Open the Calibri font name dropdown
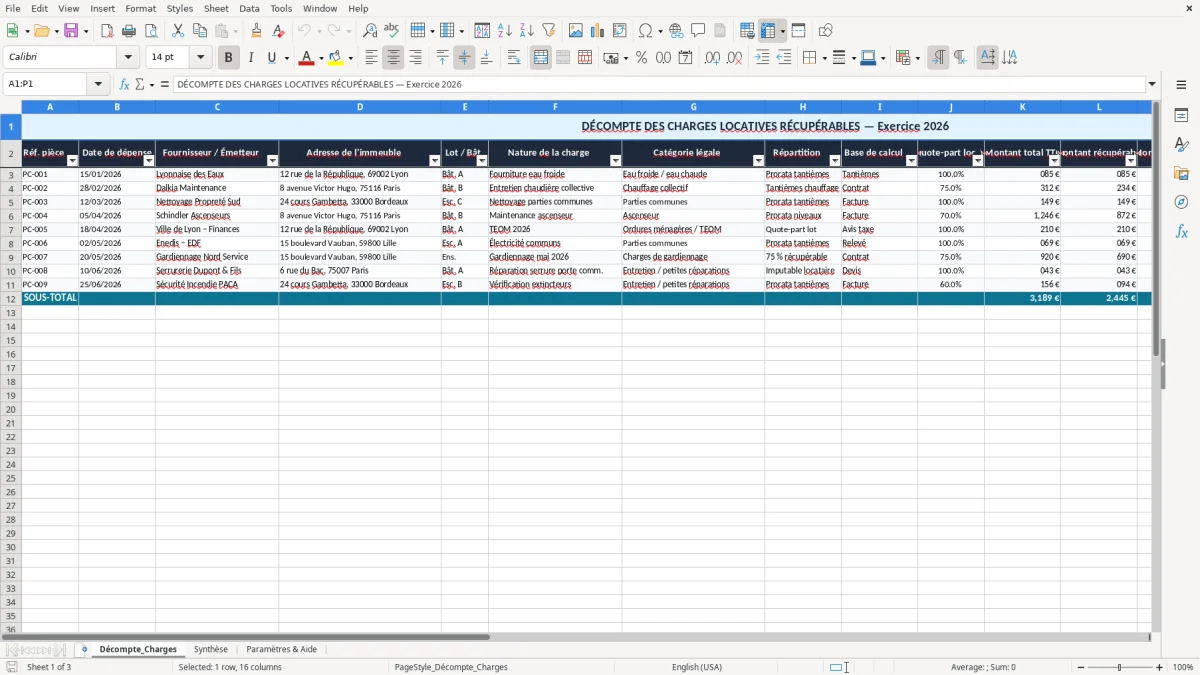The height and width of the screenshot is (675, 1200). tap(128, 58)
